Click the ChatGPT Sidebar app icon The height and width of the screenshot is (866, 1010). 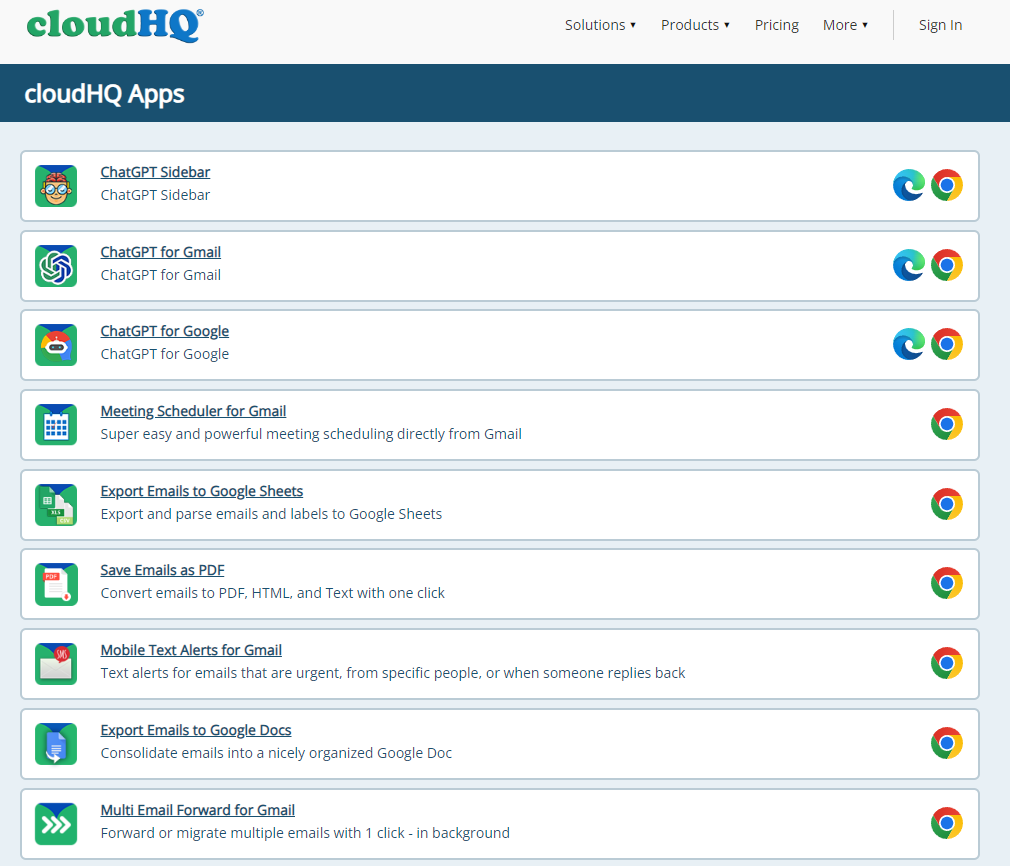(x=56, y=186)
